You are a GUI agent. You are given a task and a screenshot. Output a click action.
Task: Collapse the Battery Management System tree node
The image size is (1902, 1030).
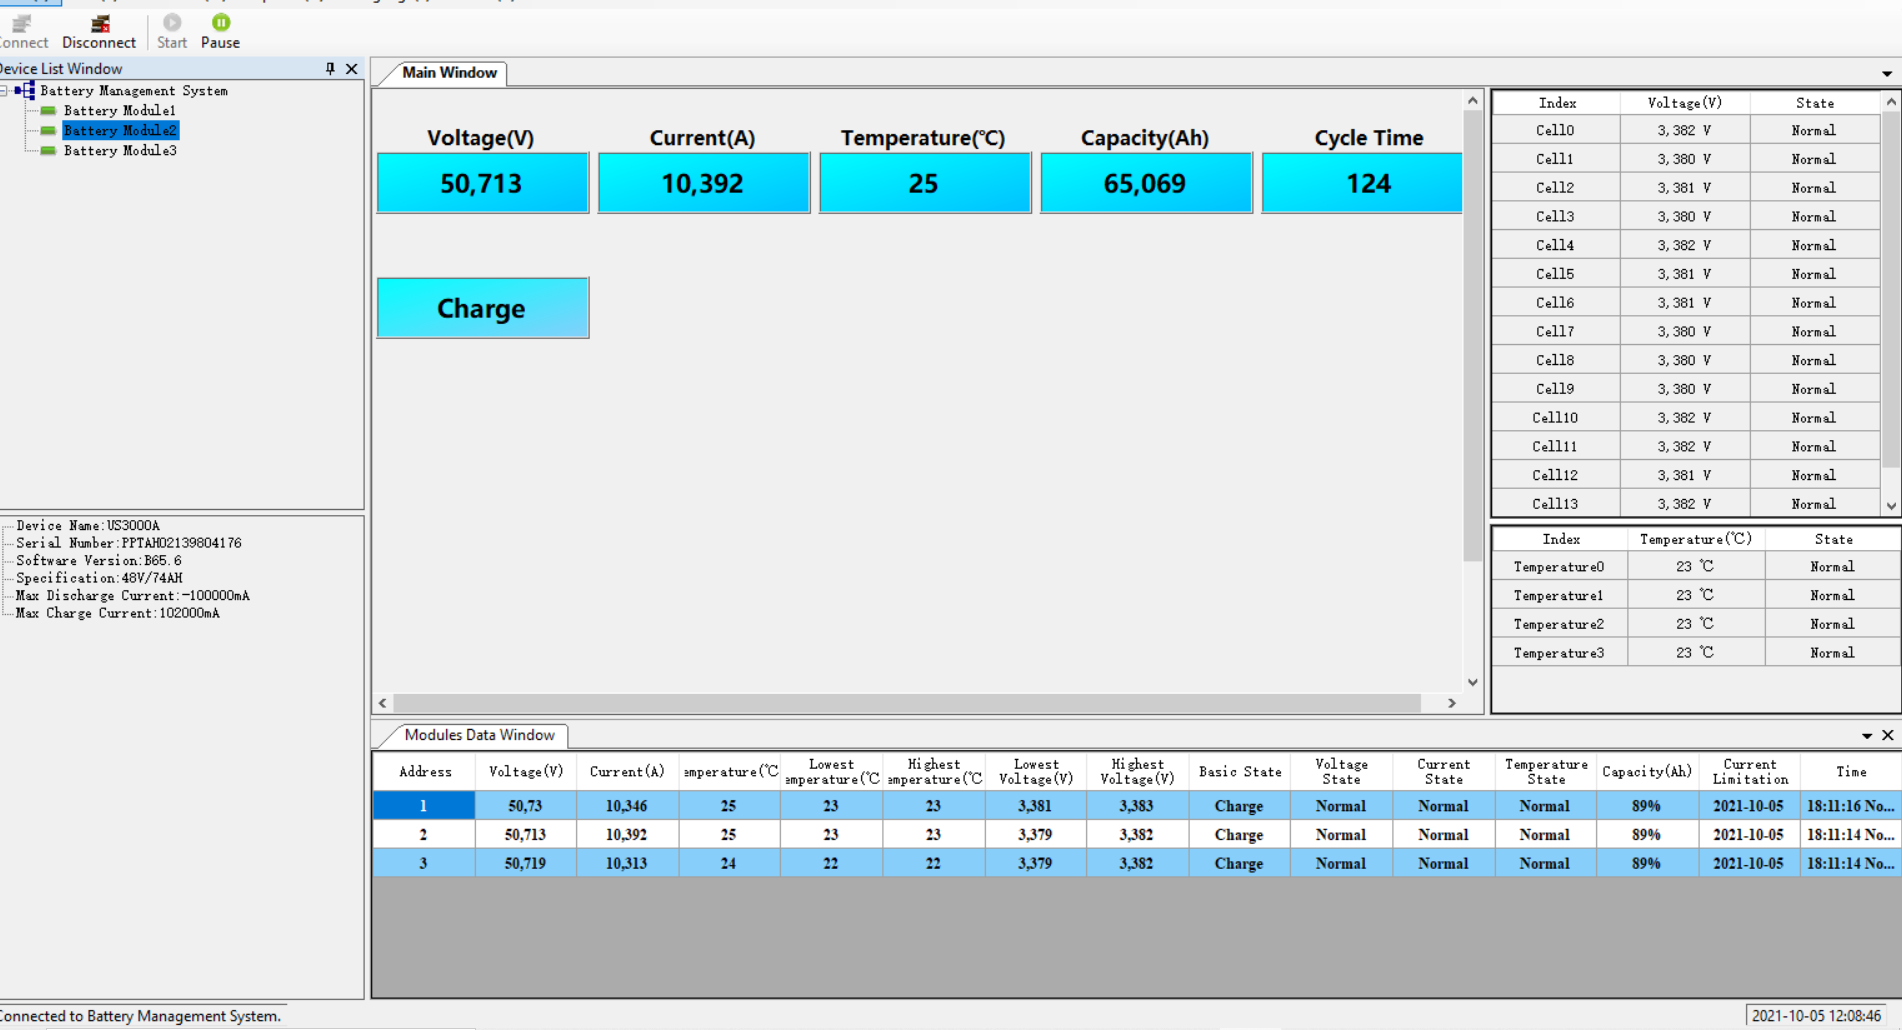click(x=4, y=90)
